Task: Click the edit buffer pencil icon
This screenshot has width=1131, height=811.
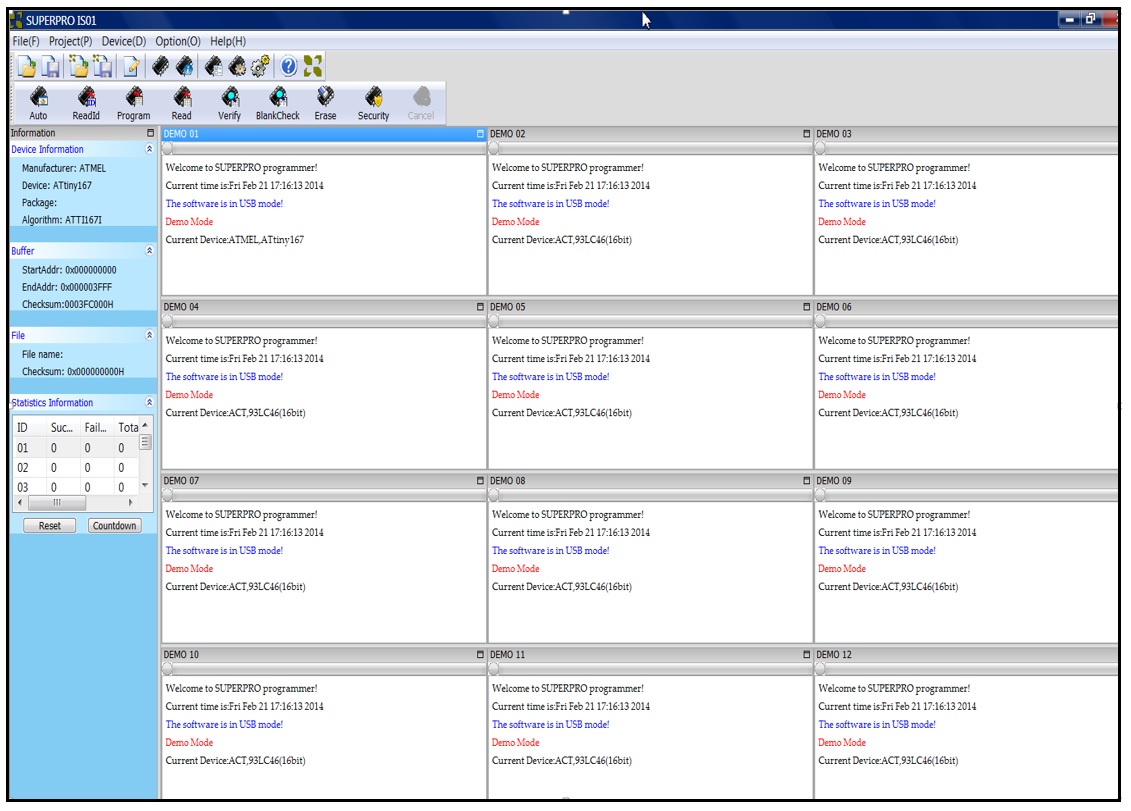Action: [131, 66]
